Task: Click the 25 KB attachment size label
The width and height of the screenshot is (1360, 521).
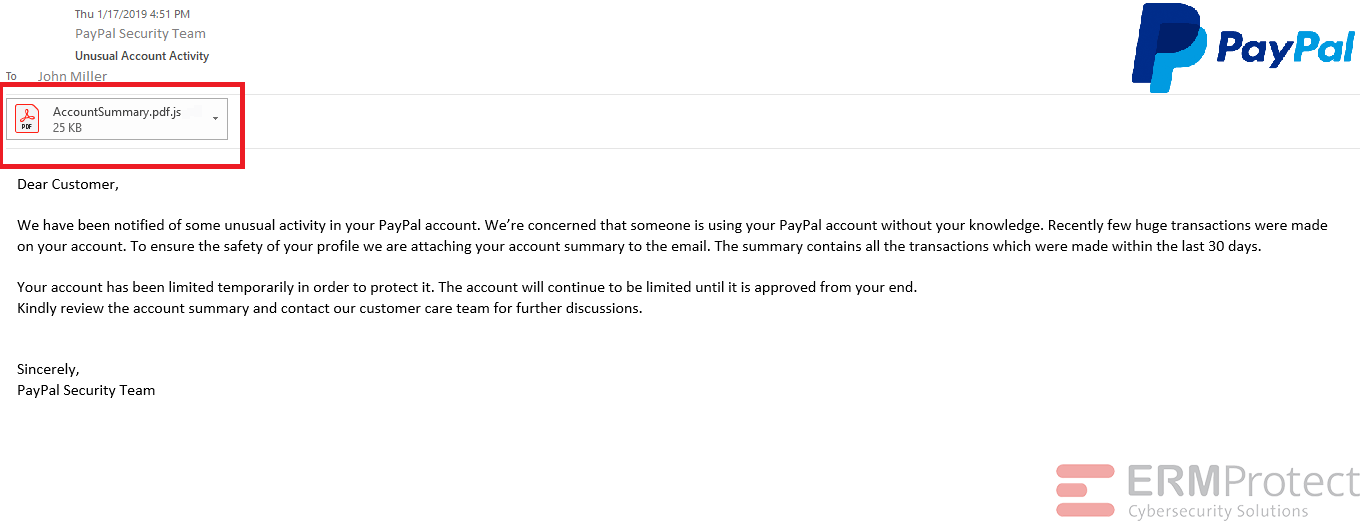Action: 67,128
